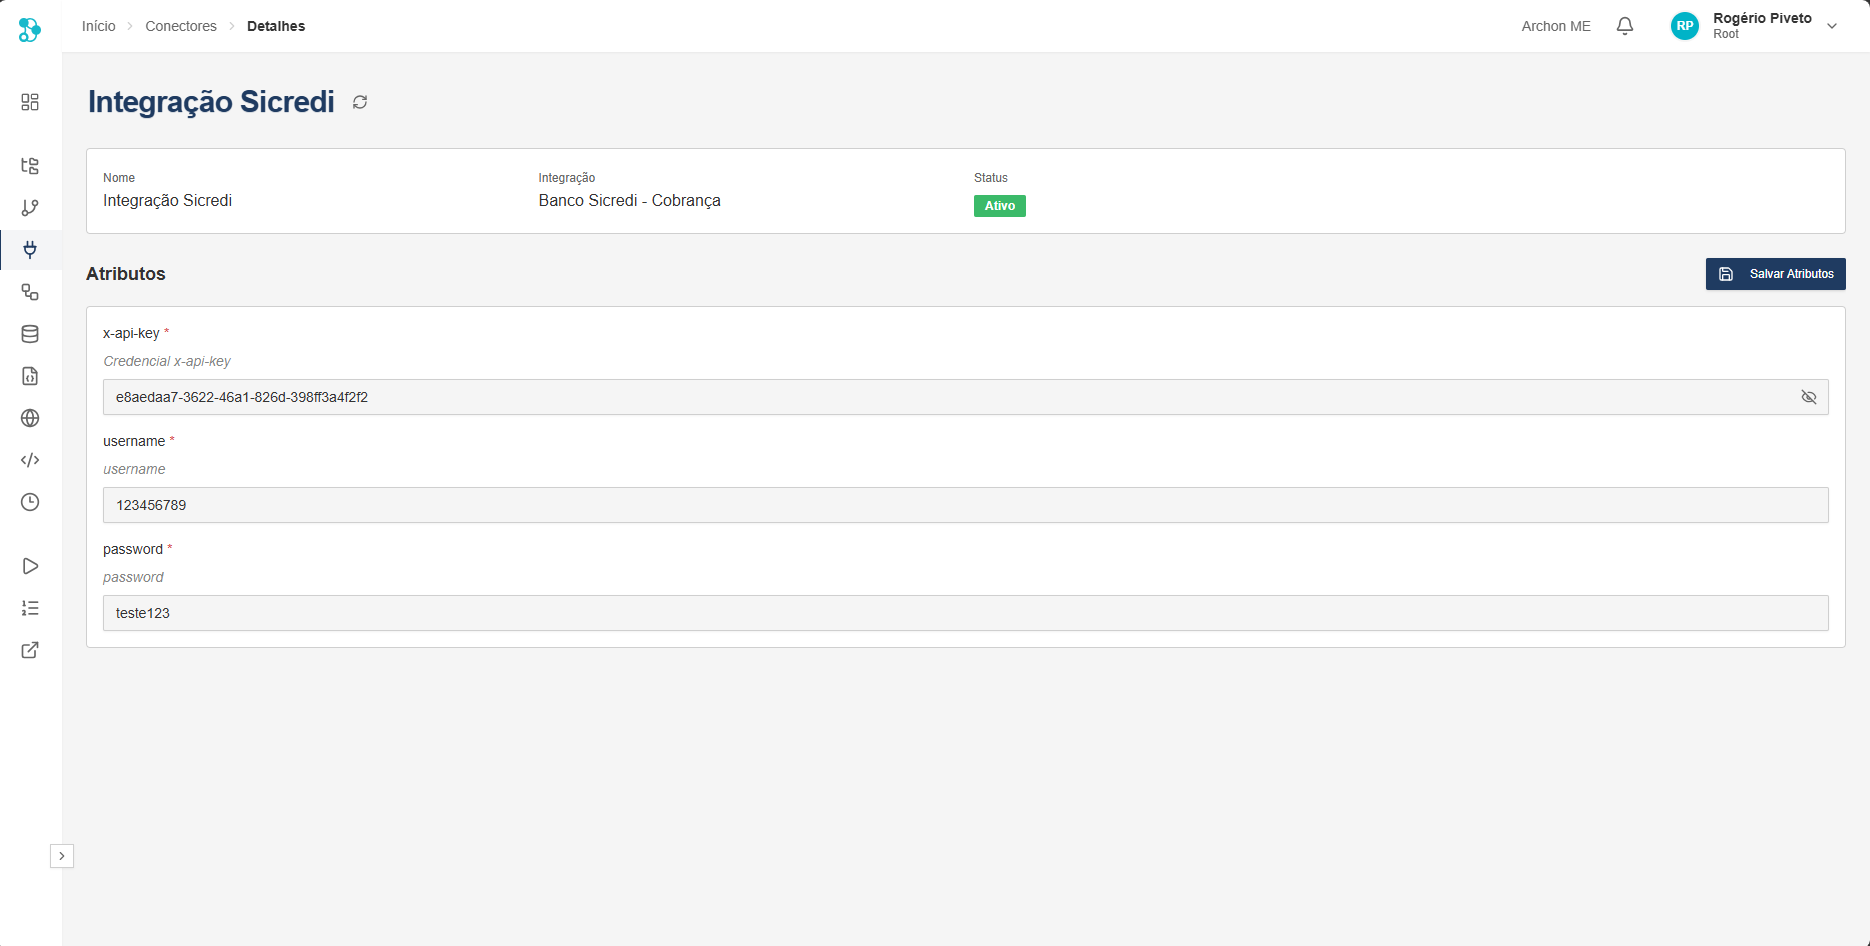Focus the username input field
Screen dimensions: 1870x946
coord(965,505)
